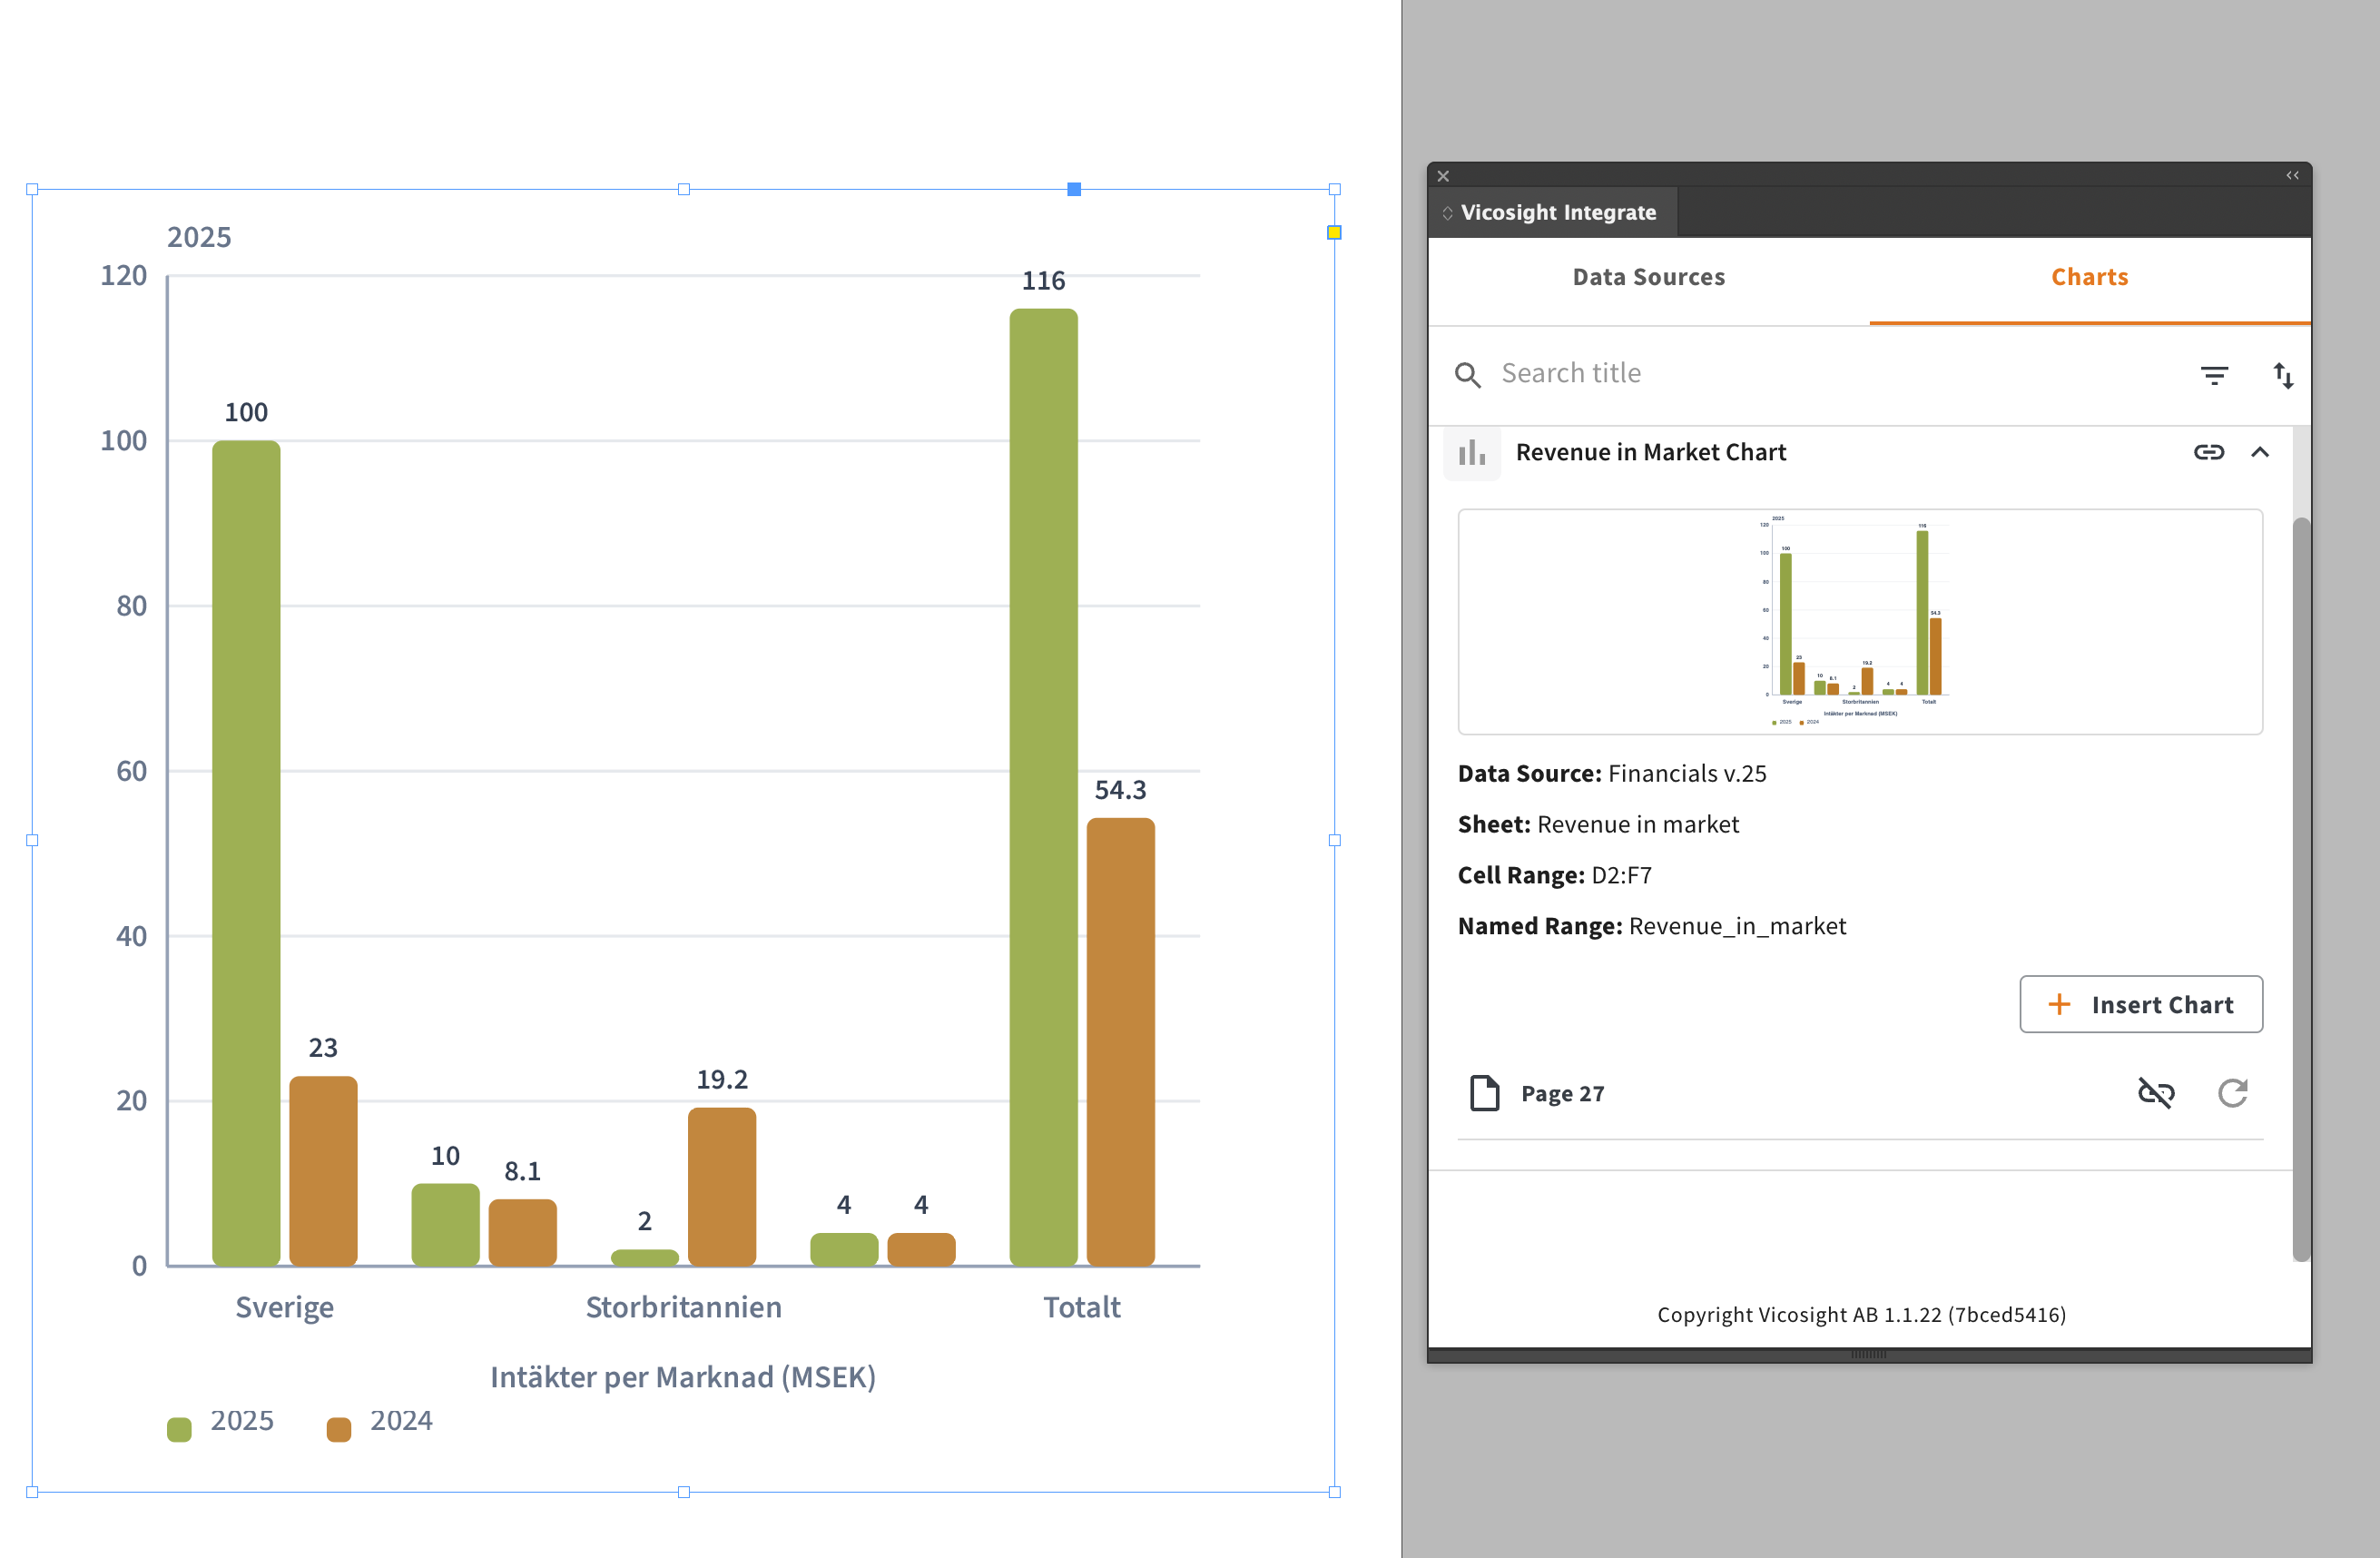Image resolution: width=2380 pixels, height=1558 pixels.
Task: Click the green Sverige bar labeled 100
Action: pos(246,853)
